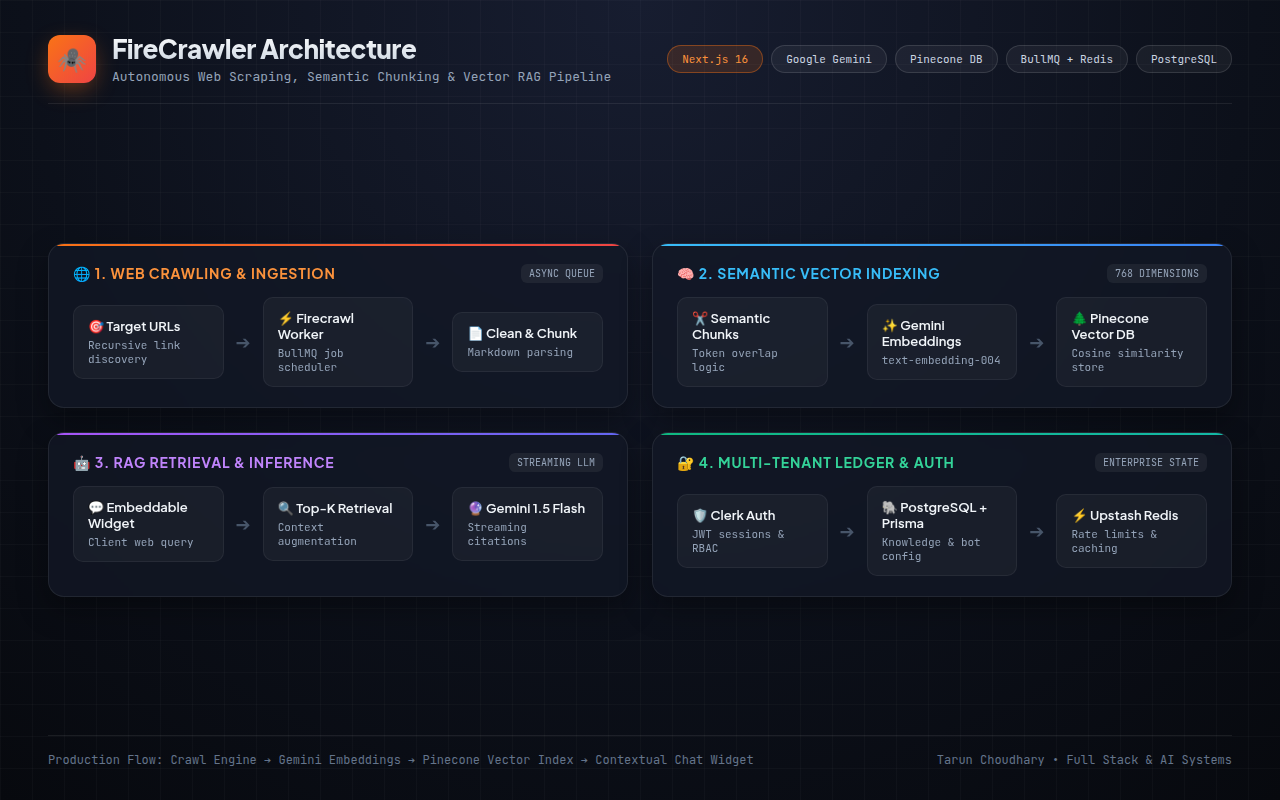This screenshot has width=1280, height=800.
Task: Select the Google Gemini tech pill
Action: [829, 59]
